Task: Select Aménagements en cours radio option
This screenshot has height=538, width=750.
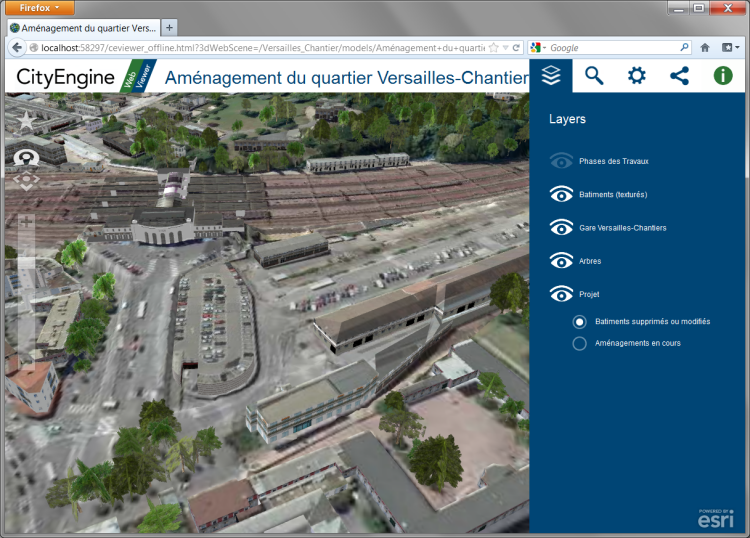Action: pyautogui.click(x=579, y=343)
